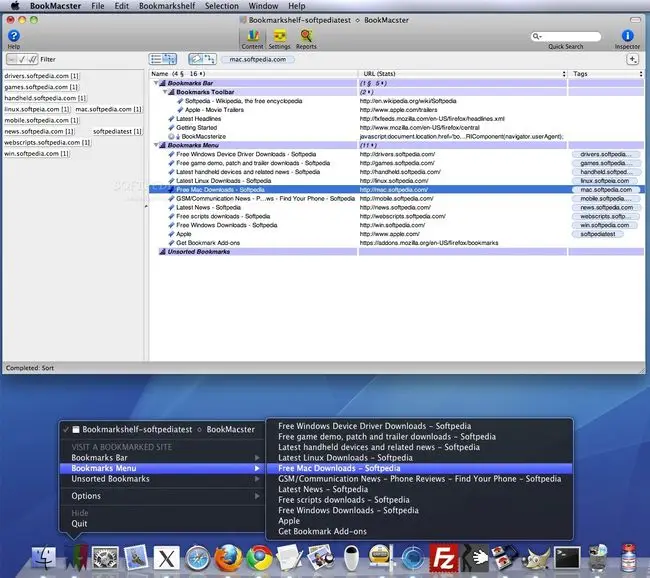
Task: Click the BookMacster dock icon
Action: pyautogui.click(x=76, y=558)
